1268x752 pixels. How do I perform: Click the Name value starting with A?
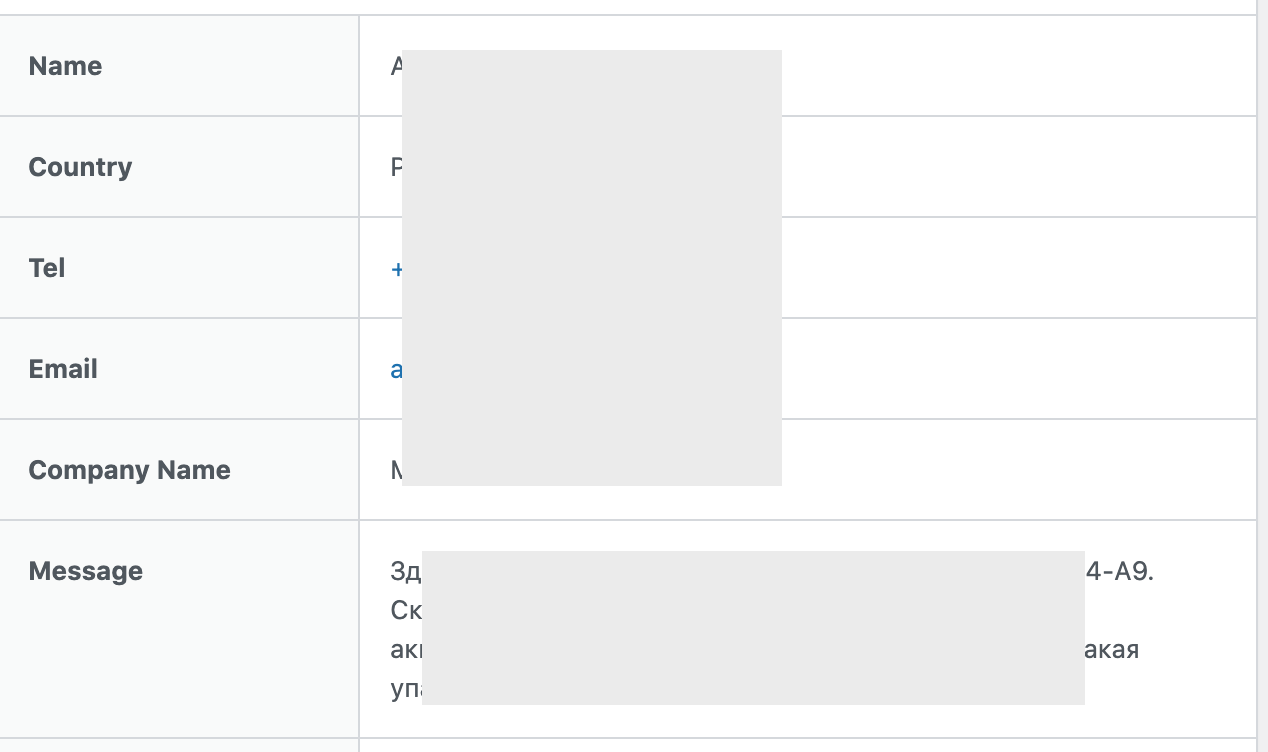point(396,67)
